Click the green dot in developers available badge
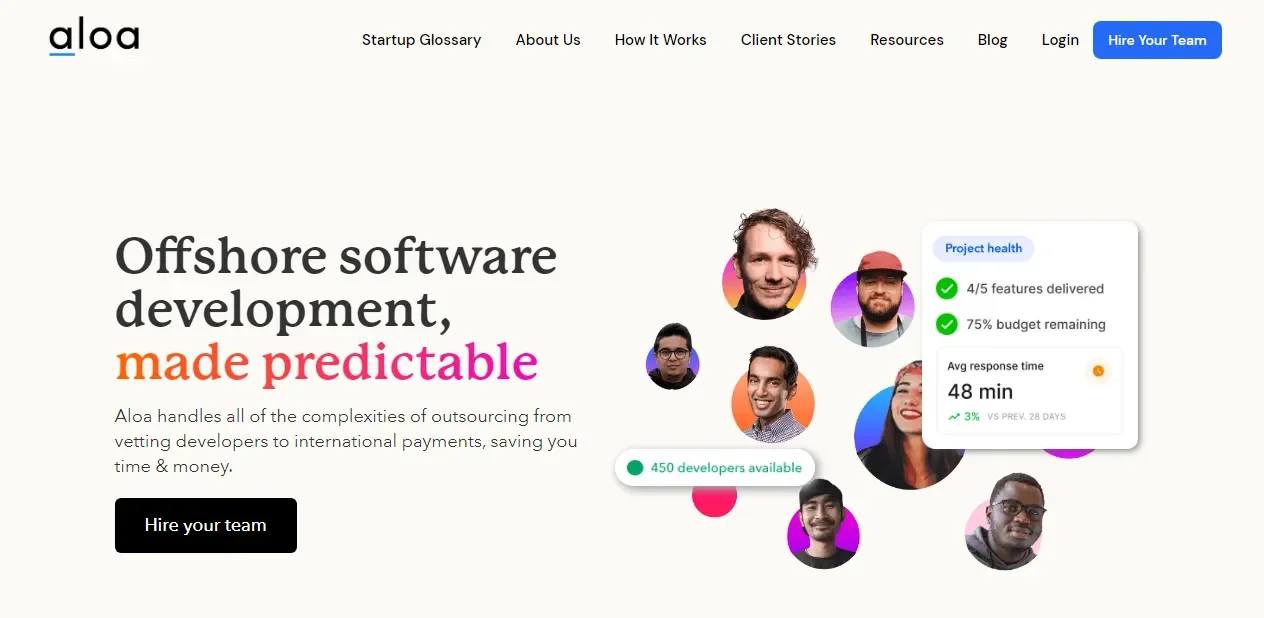 click(634, 467)
